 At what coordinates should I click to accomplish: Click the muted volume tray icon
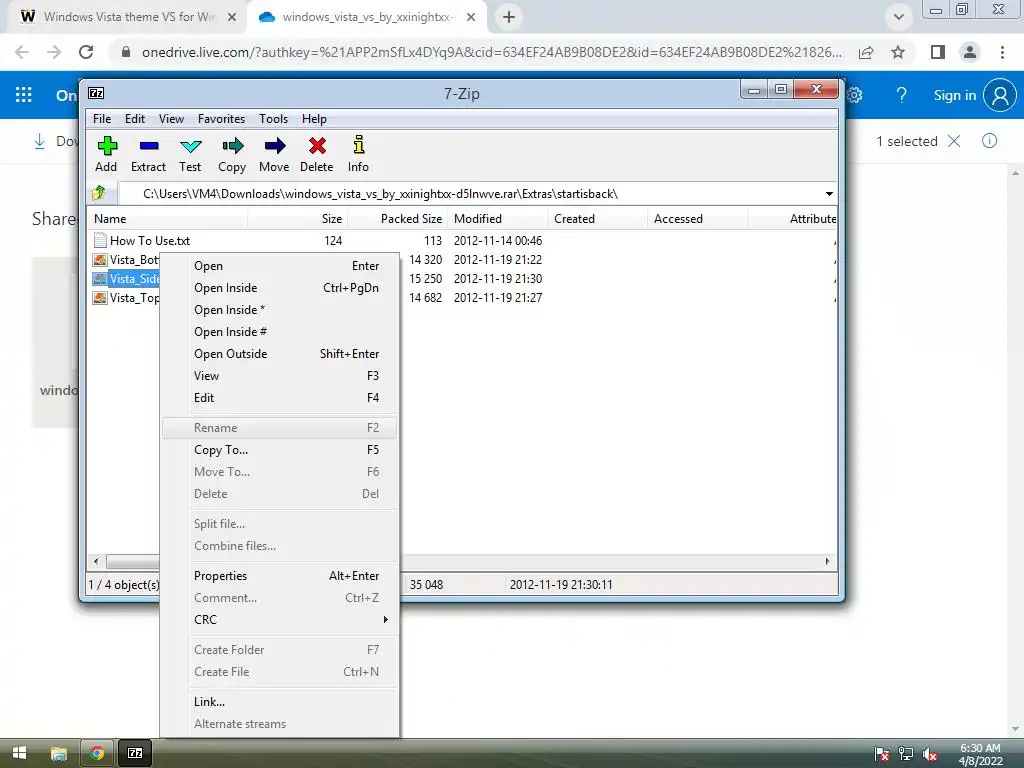[x=929, y=754]
